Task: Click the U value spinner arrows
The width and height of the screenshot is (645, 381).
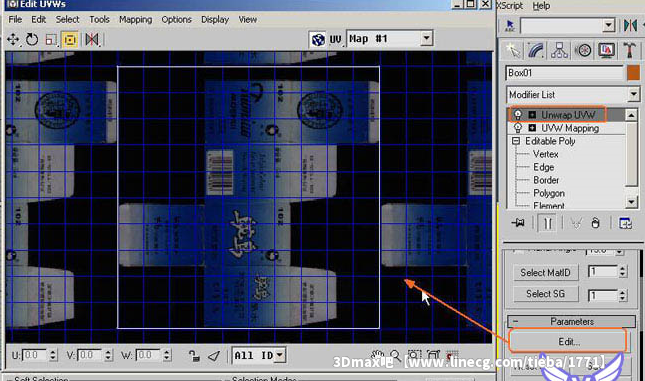Action: click(x=53, y=355)
